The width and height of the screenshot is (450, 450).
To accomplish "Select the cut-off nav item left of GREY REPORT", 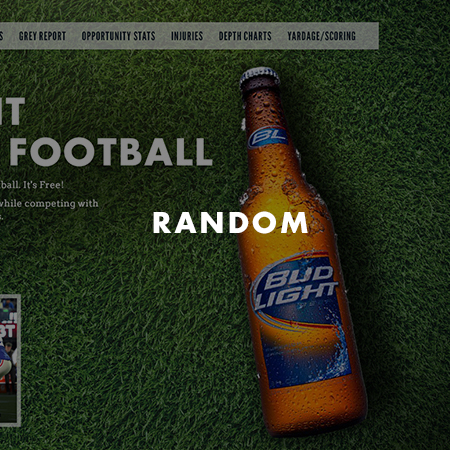I will (x=1, y=36).
